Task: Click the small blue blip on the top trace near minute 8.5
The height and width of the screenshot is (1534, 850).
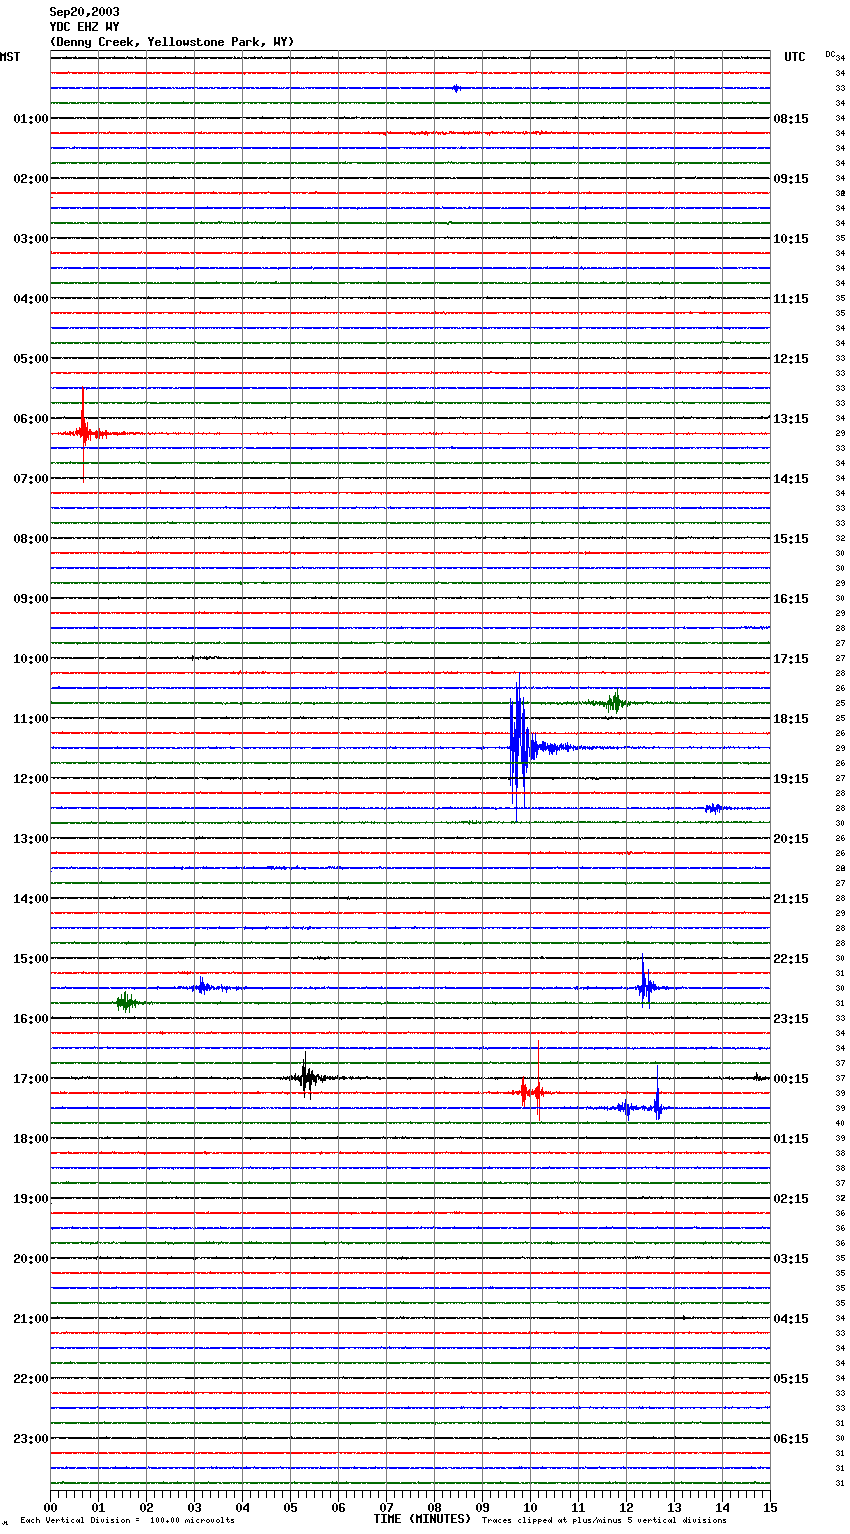Action: 456,88
